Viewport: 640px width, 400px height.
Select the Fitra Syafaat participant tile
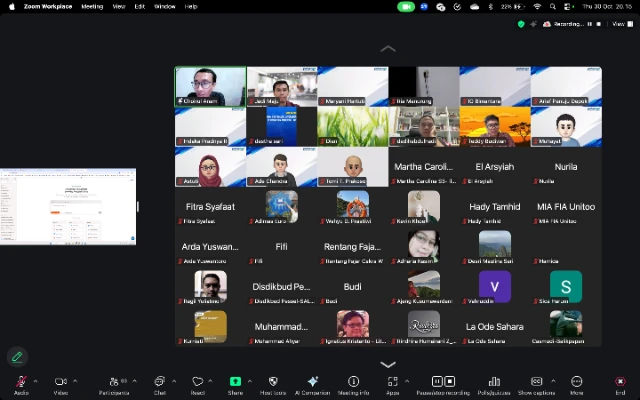point(210,207)
